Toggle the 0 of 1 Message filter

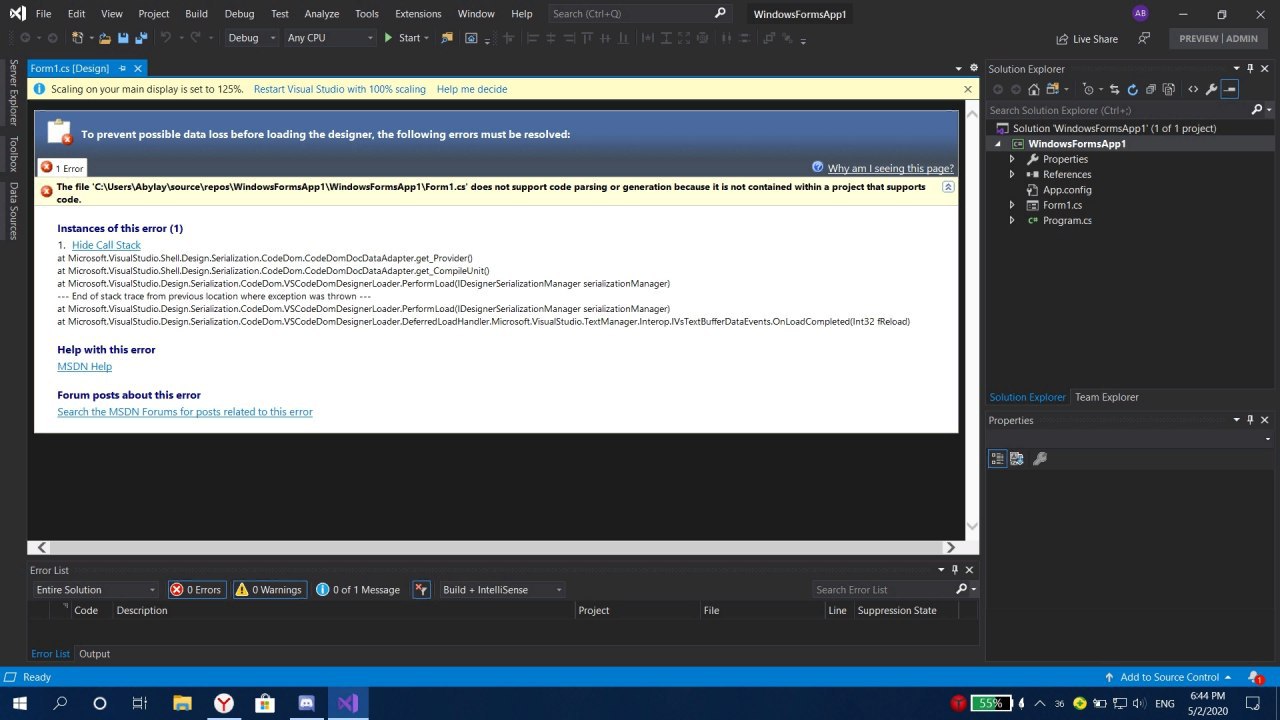358,590
